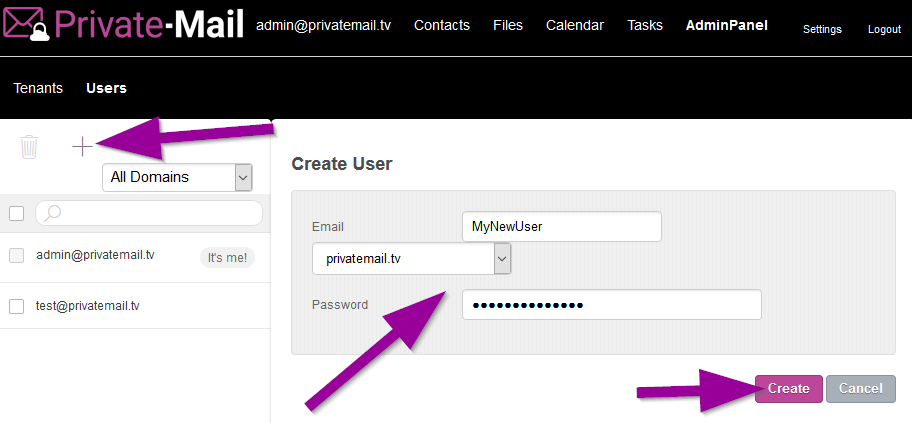
Task: Toggle the select-all users checkbox
Action: [x=16, y=213]
